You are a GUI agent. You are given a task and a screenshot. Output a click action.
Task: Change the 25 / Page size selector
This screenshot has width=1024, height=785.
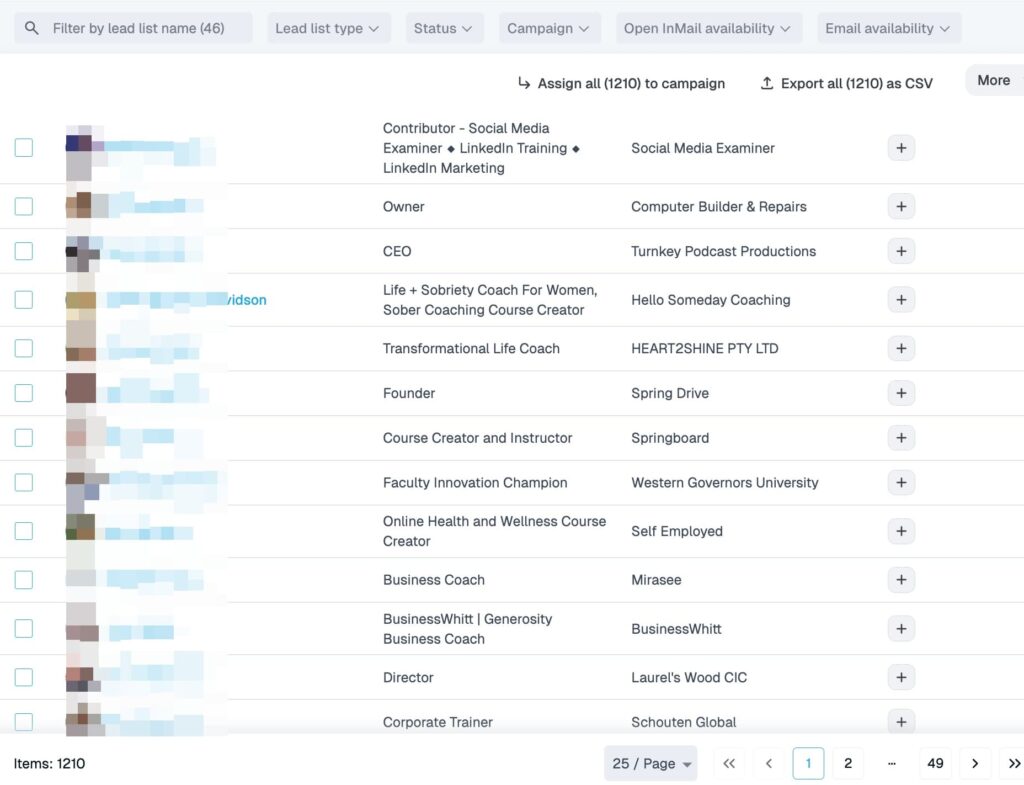pyautogui.click(x=650, y=763)
